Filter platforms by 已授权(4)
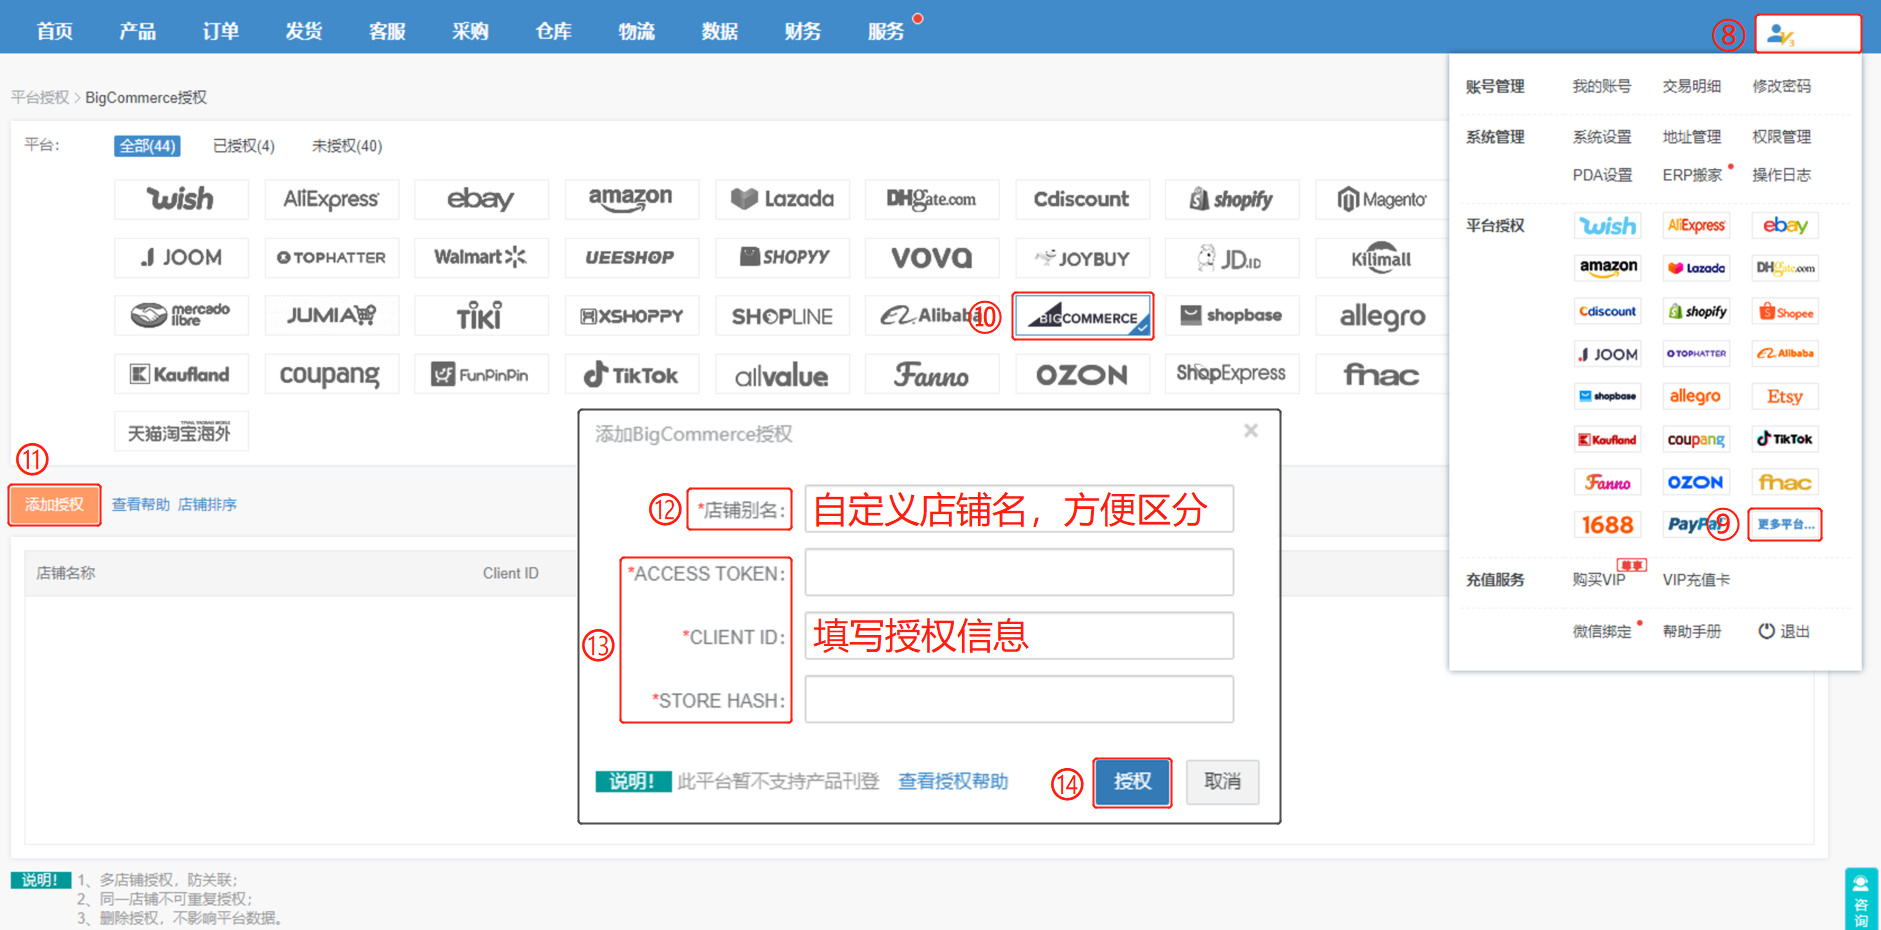 pyautogui.click(x=243, y=146)
